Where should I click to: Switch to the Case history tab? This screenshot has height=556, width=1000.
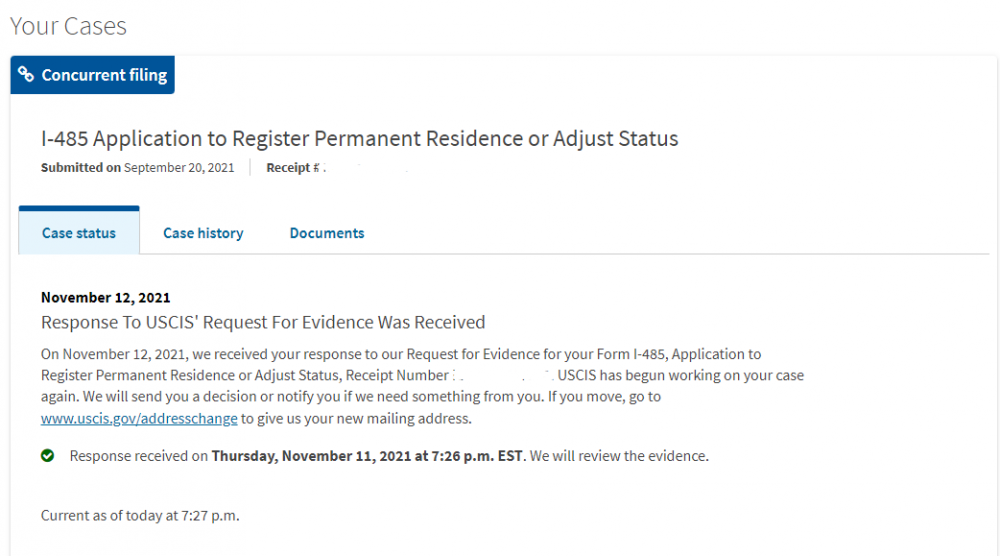tap(203, 233)
